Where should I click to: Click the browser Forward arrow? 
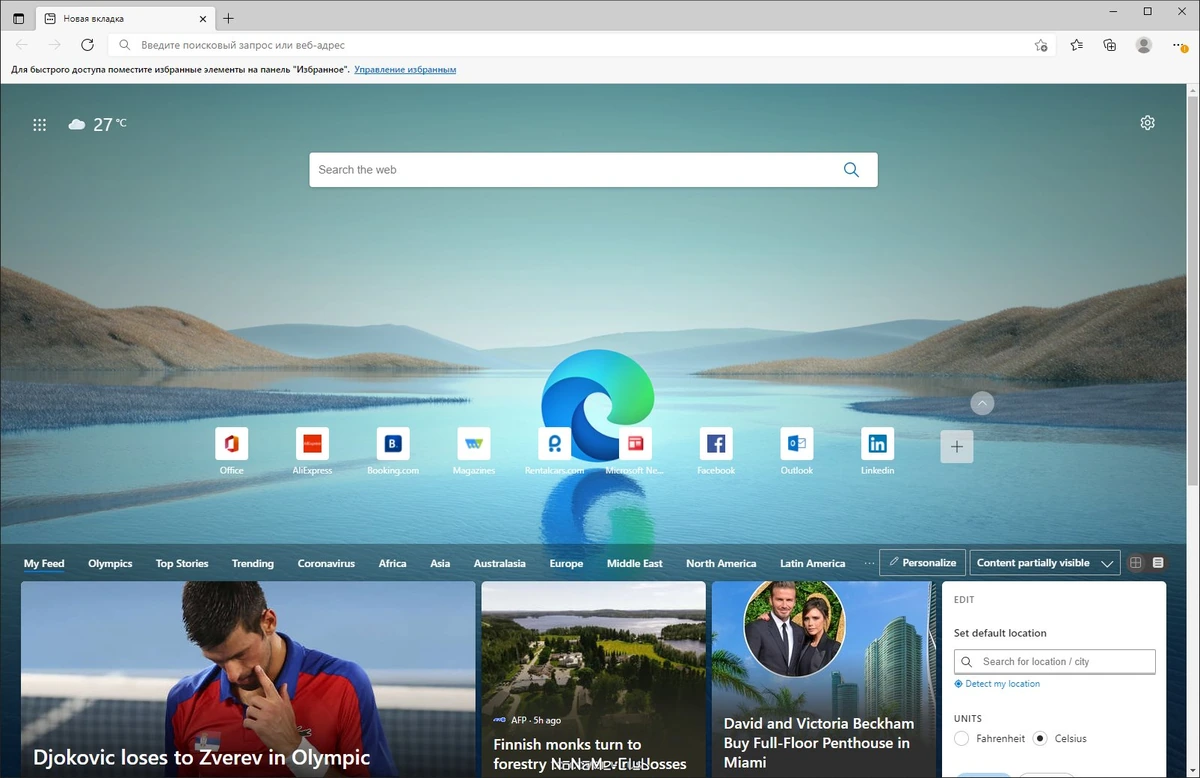(54, 45)
